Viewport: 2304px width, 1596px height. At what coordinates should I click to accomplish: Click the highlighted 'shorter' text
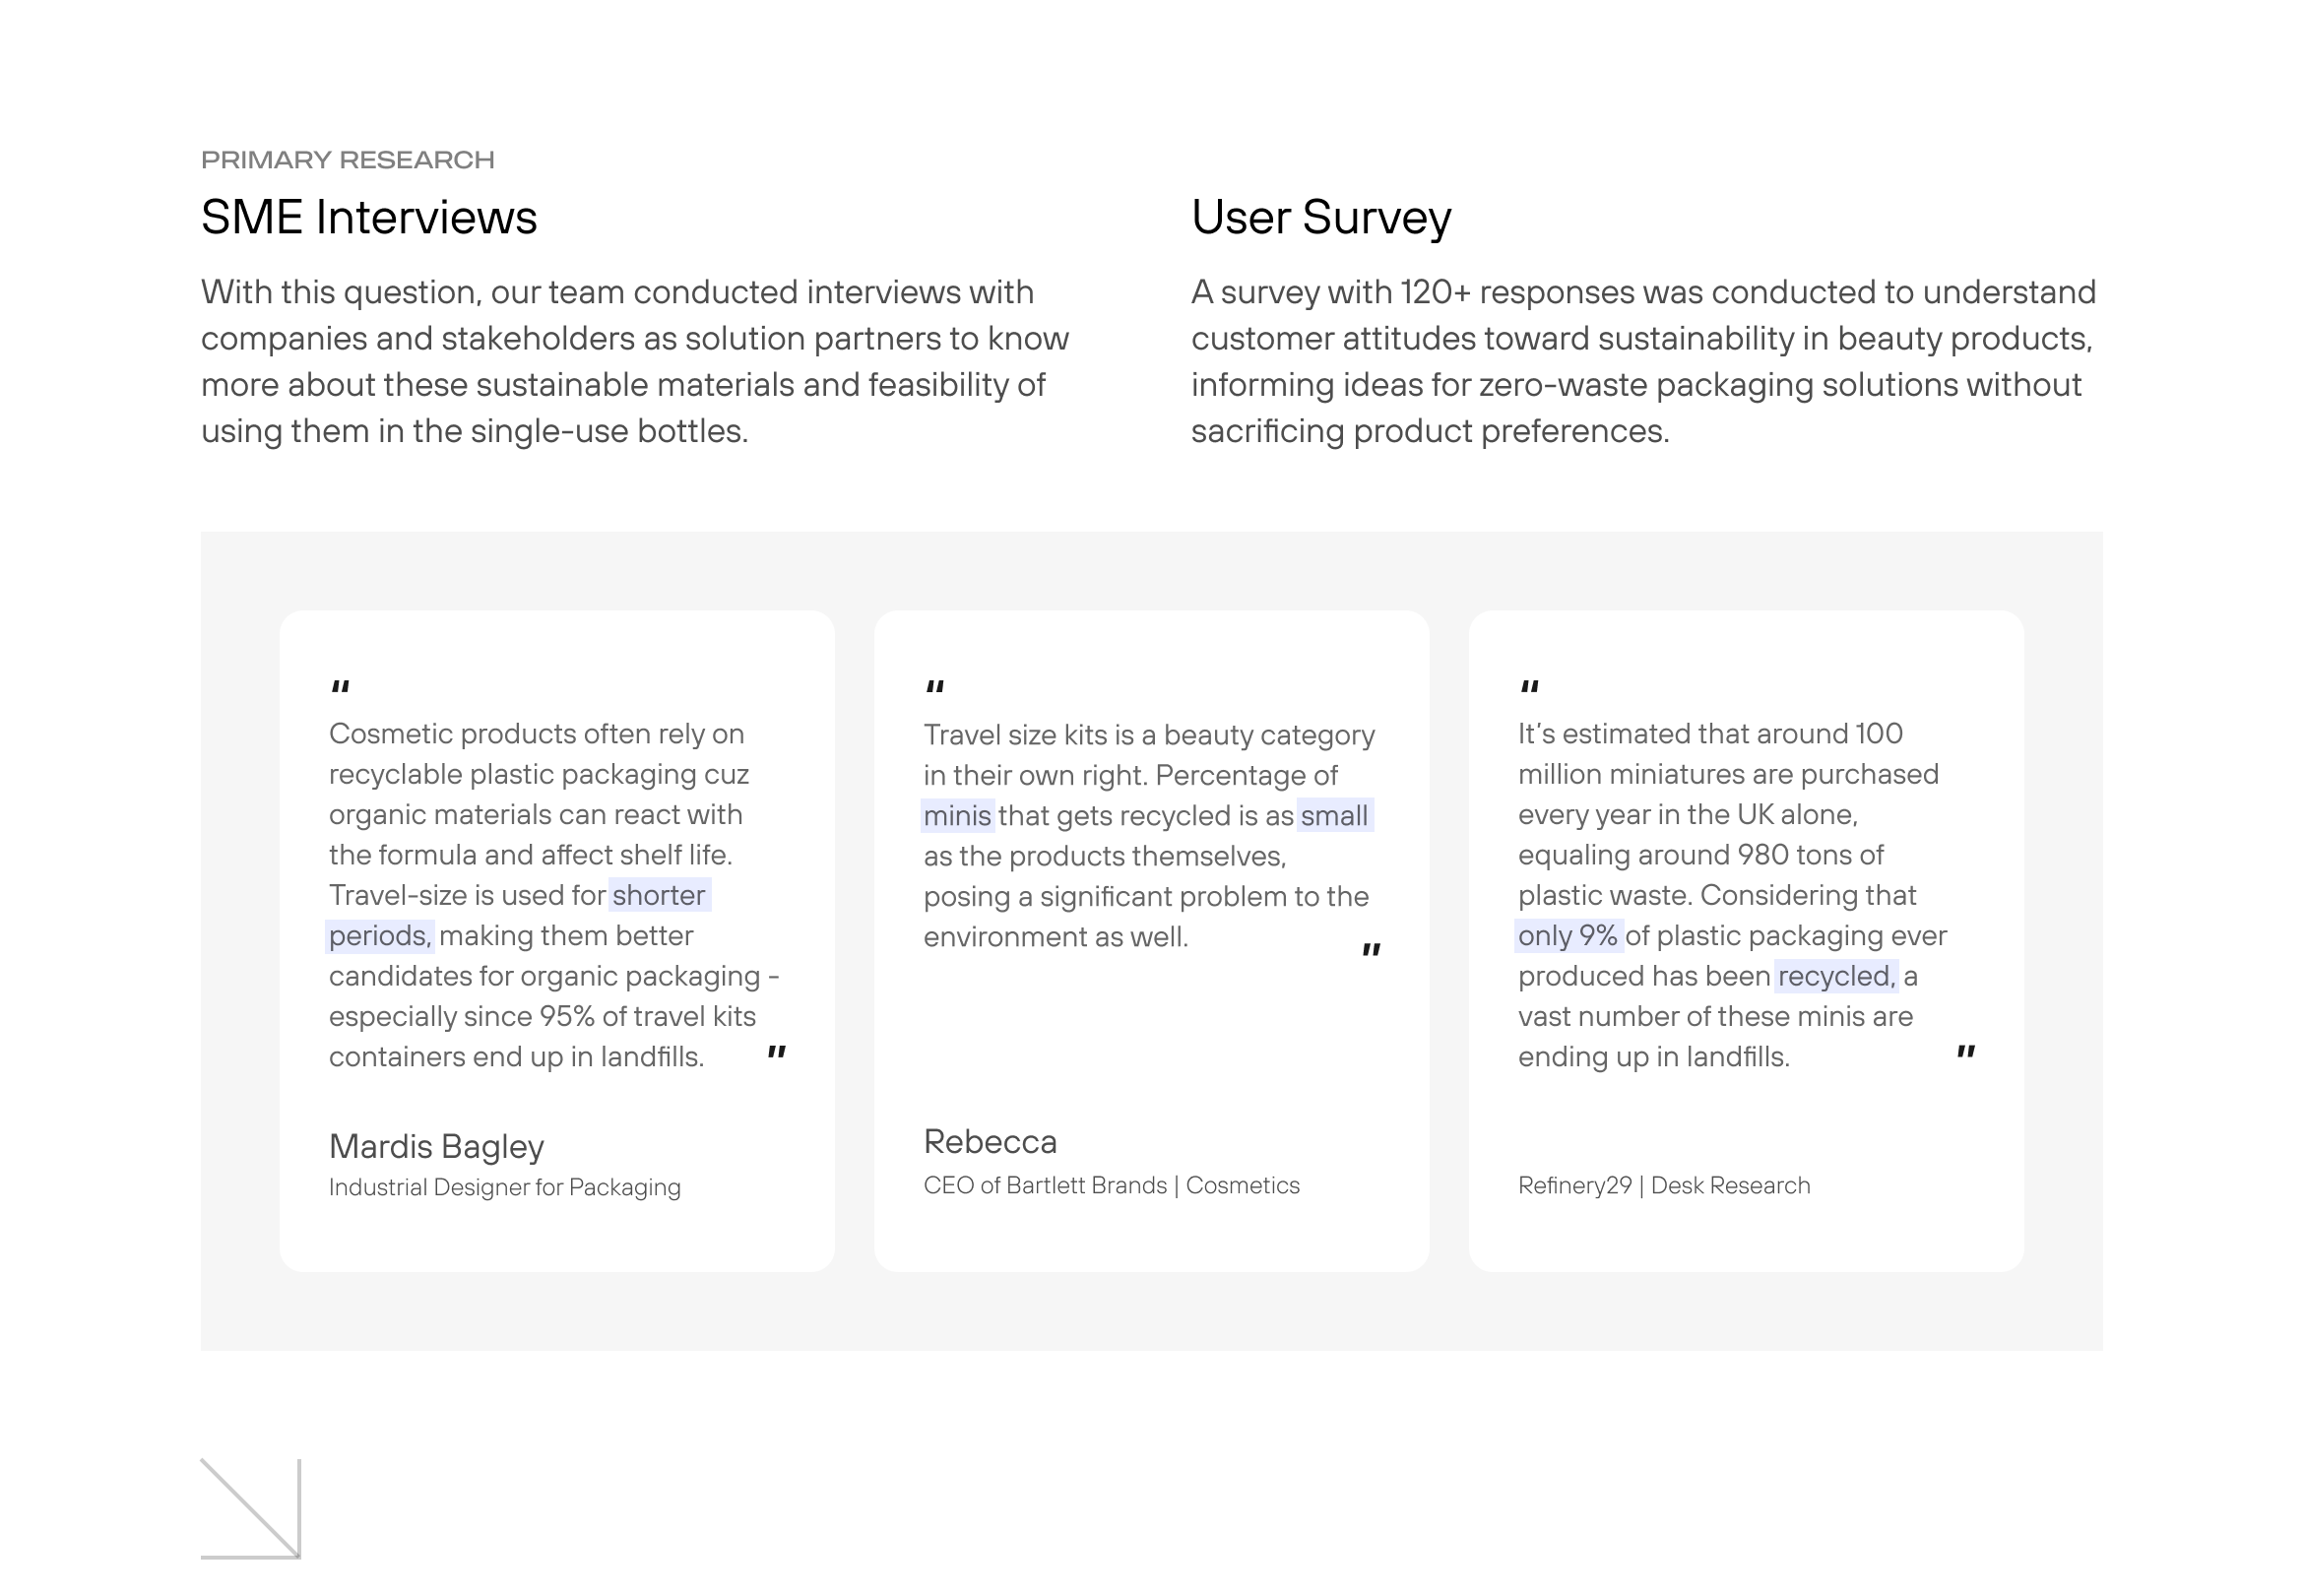pos(659,895)
